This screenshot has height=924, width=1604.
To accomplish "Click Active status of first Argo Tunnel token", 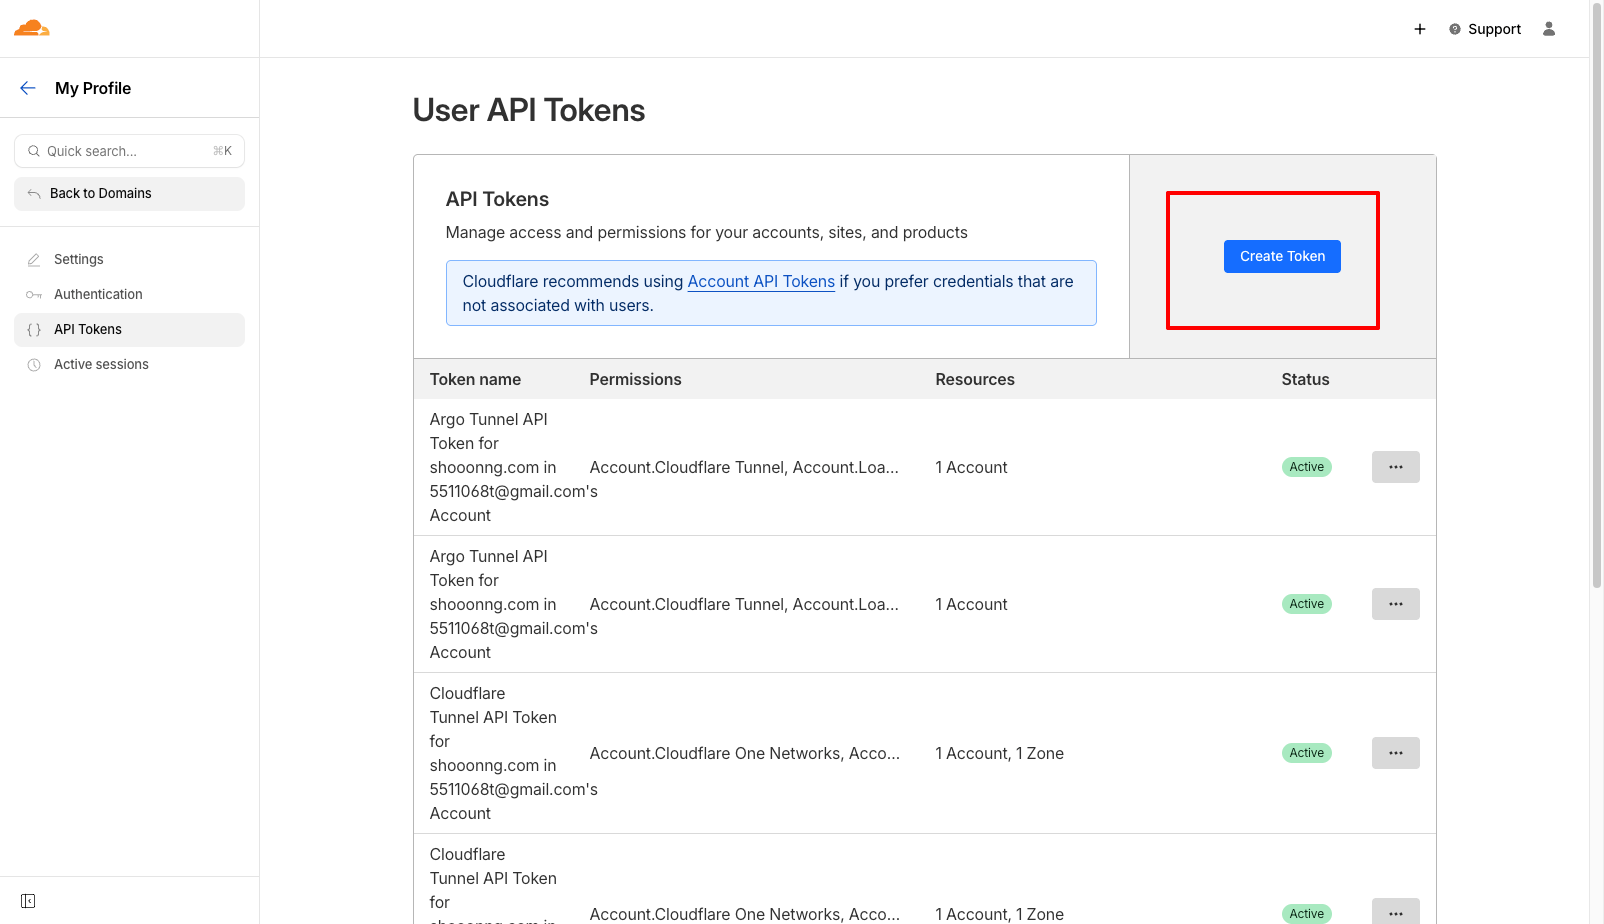I will tap(1306, 467).
